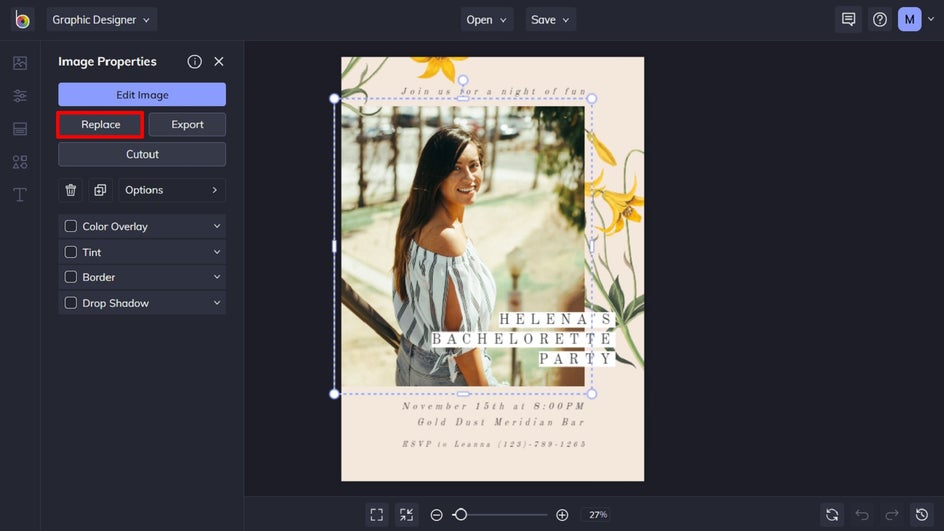Open the Text tool in sidebar
The height and width of the screenshot is (531, 944).
point(20,194)
